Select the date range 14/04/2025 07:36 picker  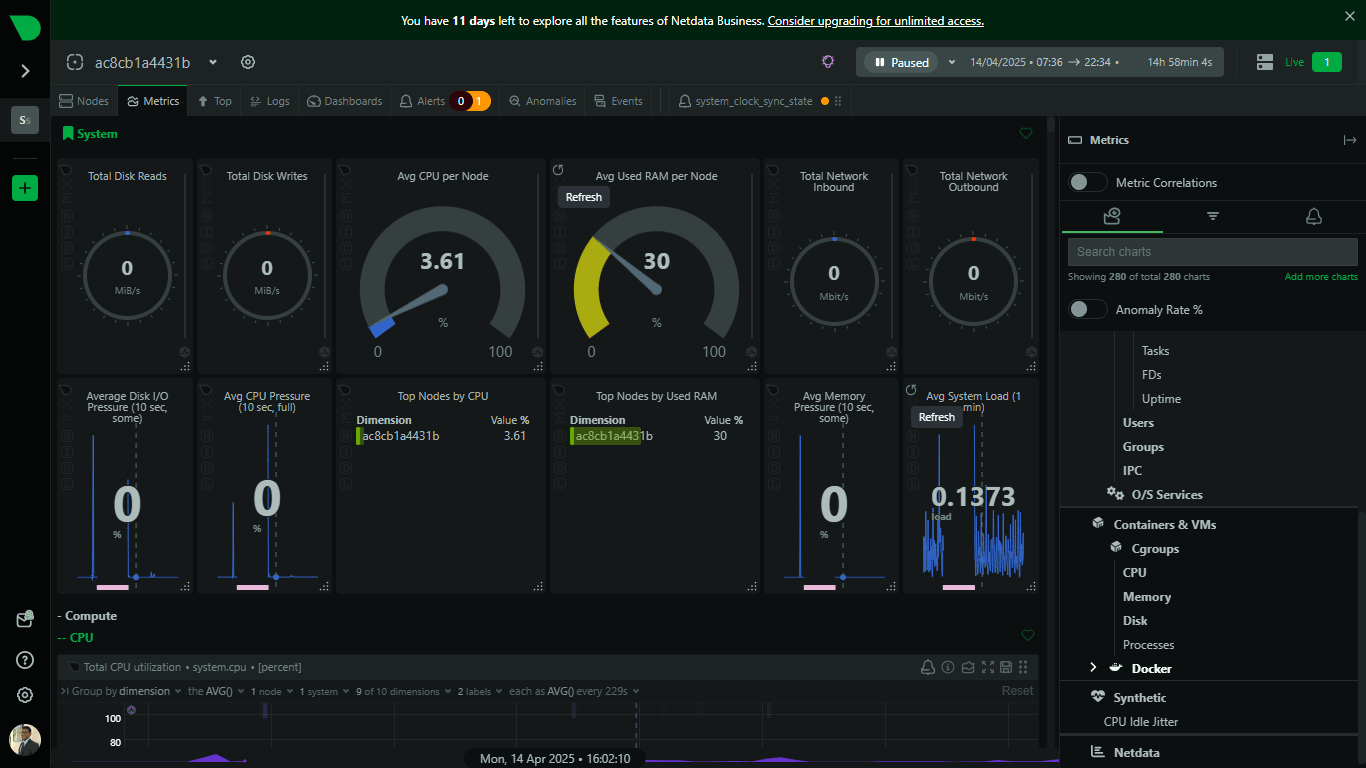point(1046,62)
